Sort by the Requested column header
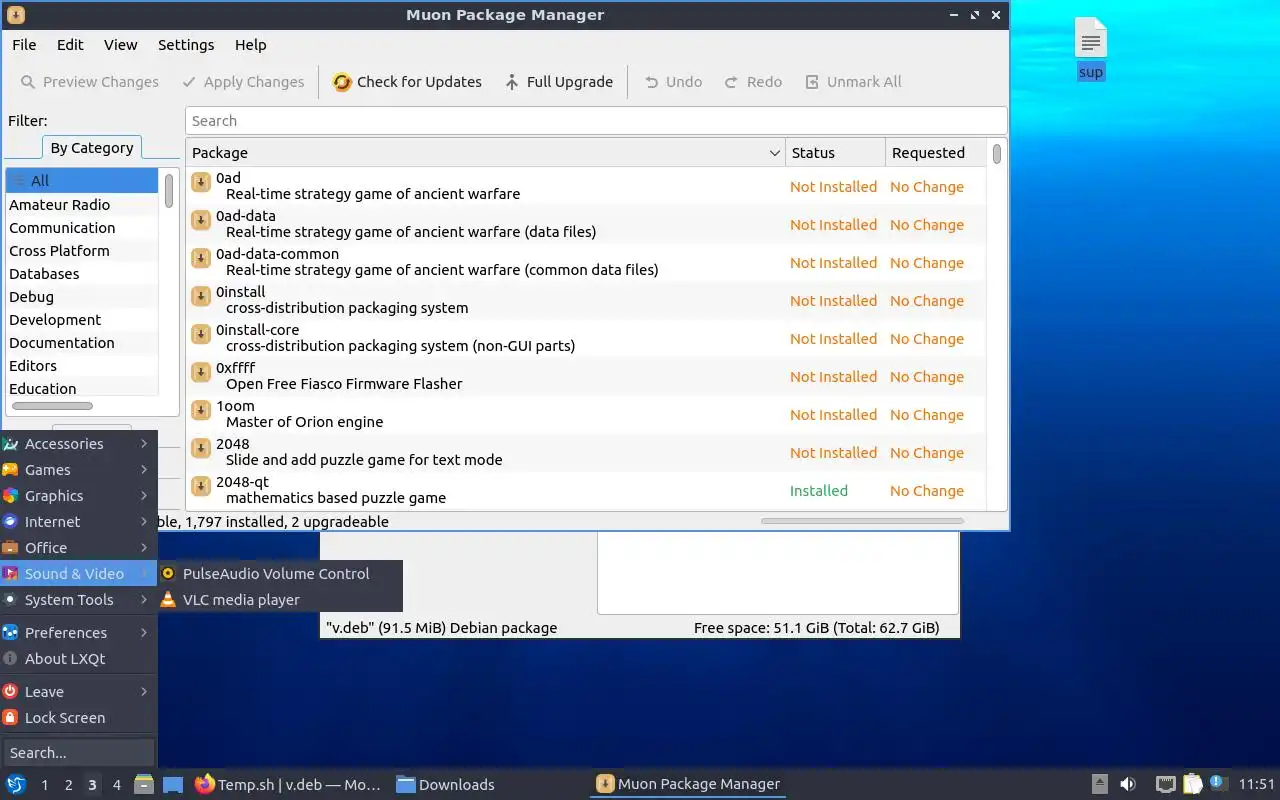The image size is (1280, 800). click(x=936, y=153)
